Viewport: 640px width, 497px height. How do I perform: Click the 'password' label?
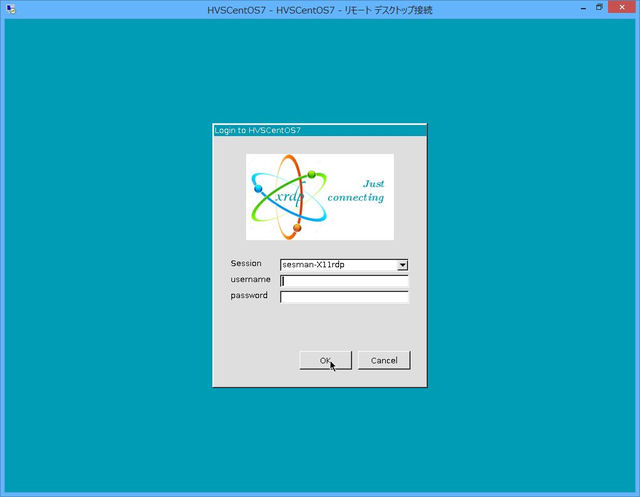pyautogui.click(x=249, y=295)
